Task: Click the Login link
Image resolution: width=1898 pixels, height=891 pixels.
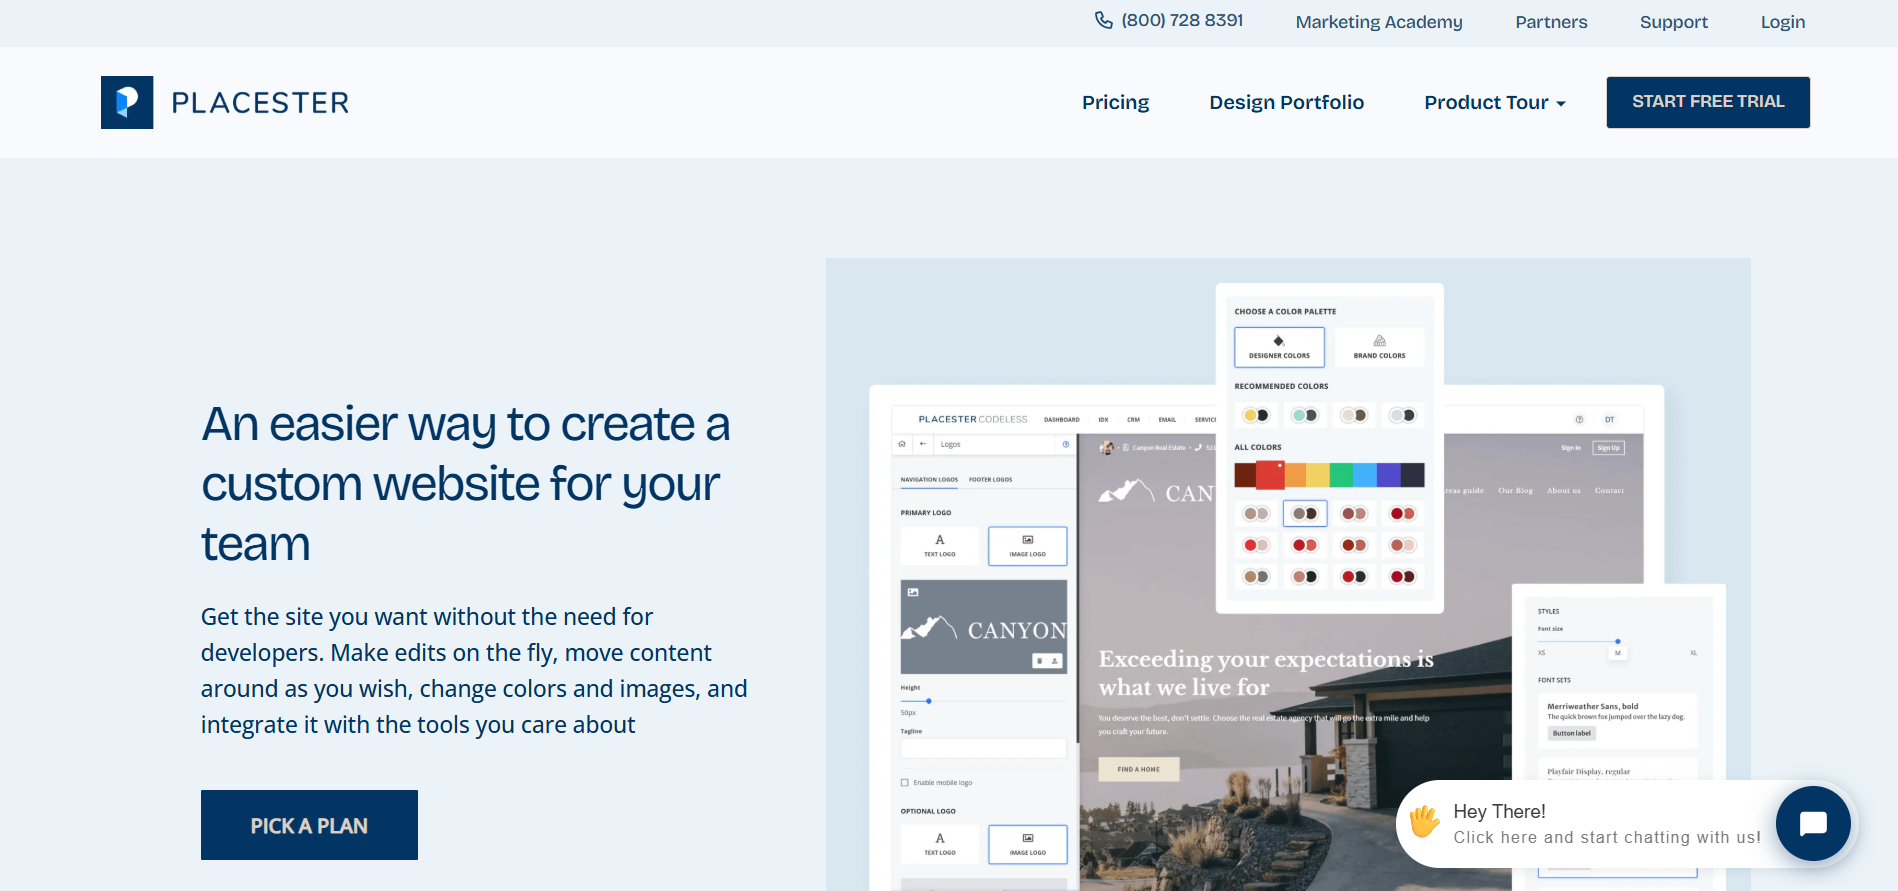Action: [1783, 22]
